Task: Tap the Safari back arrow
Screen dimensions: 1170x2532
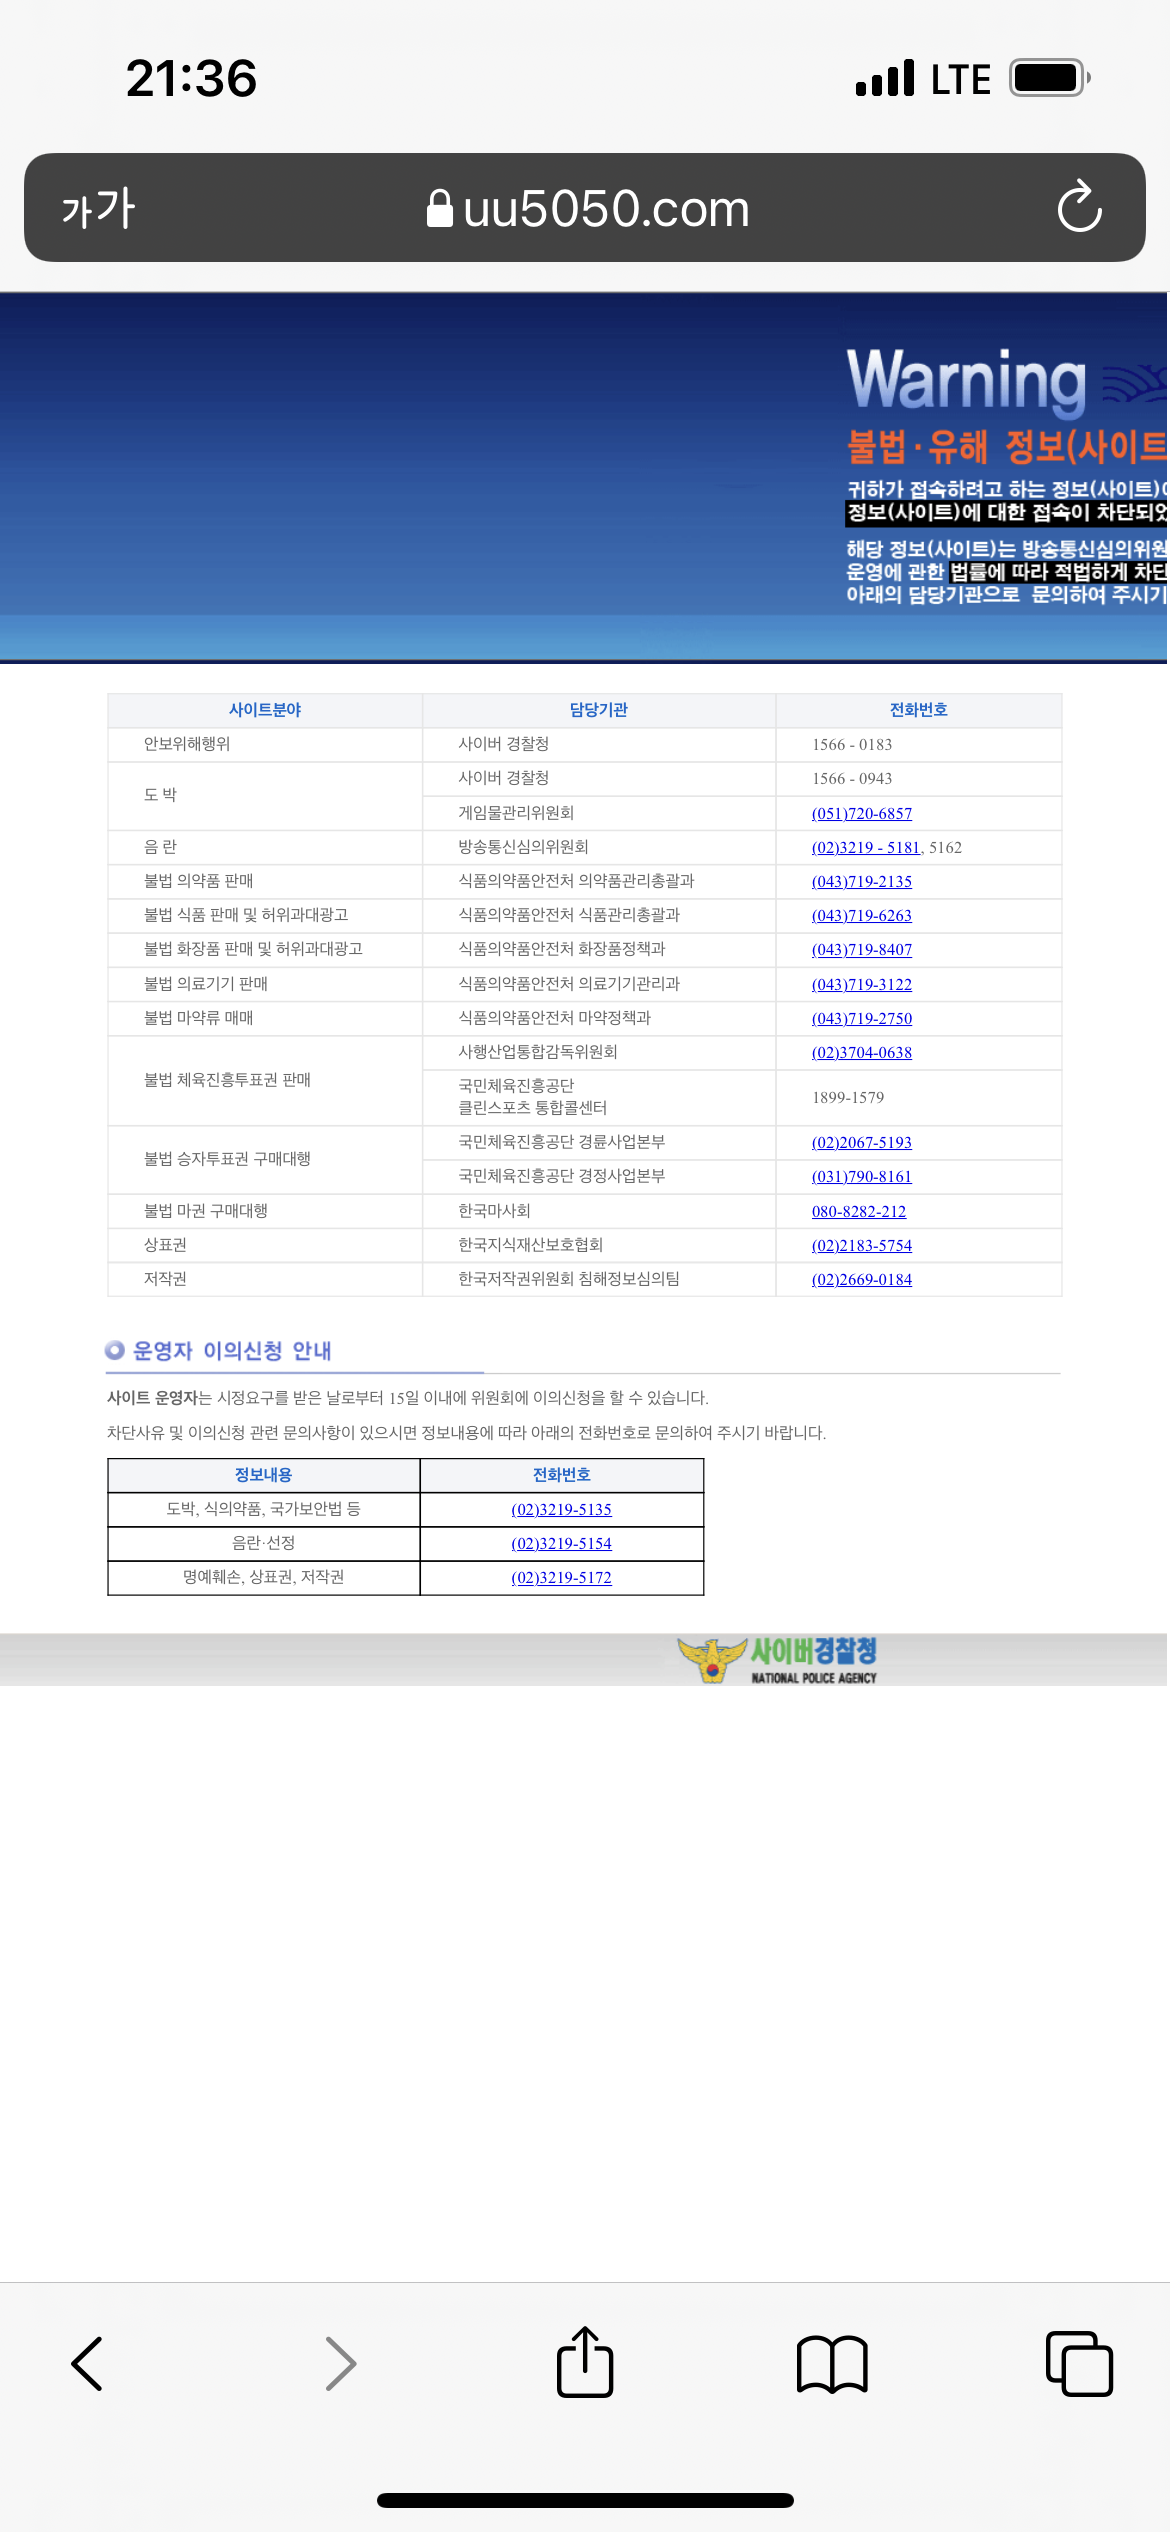Action: pos(87,2364)
